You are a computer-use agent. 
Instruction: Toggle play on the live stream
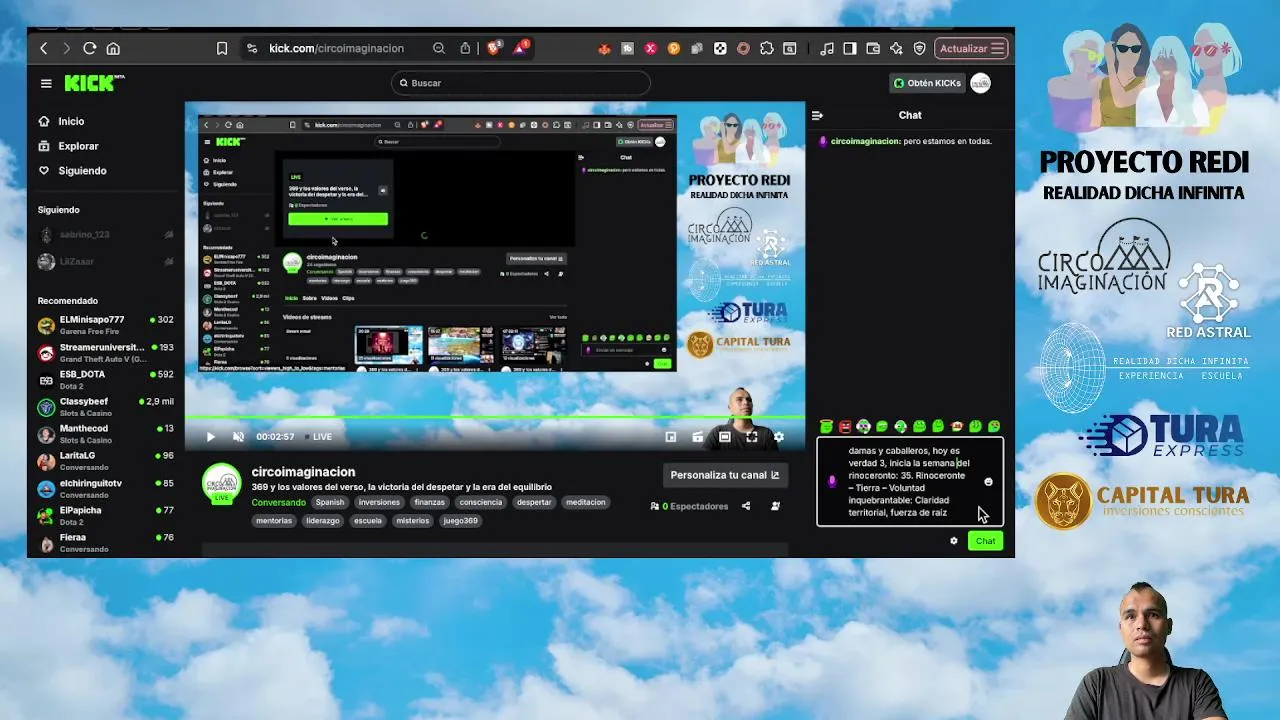click(210, 437)
